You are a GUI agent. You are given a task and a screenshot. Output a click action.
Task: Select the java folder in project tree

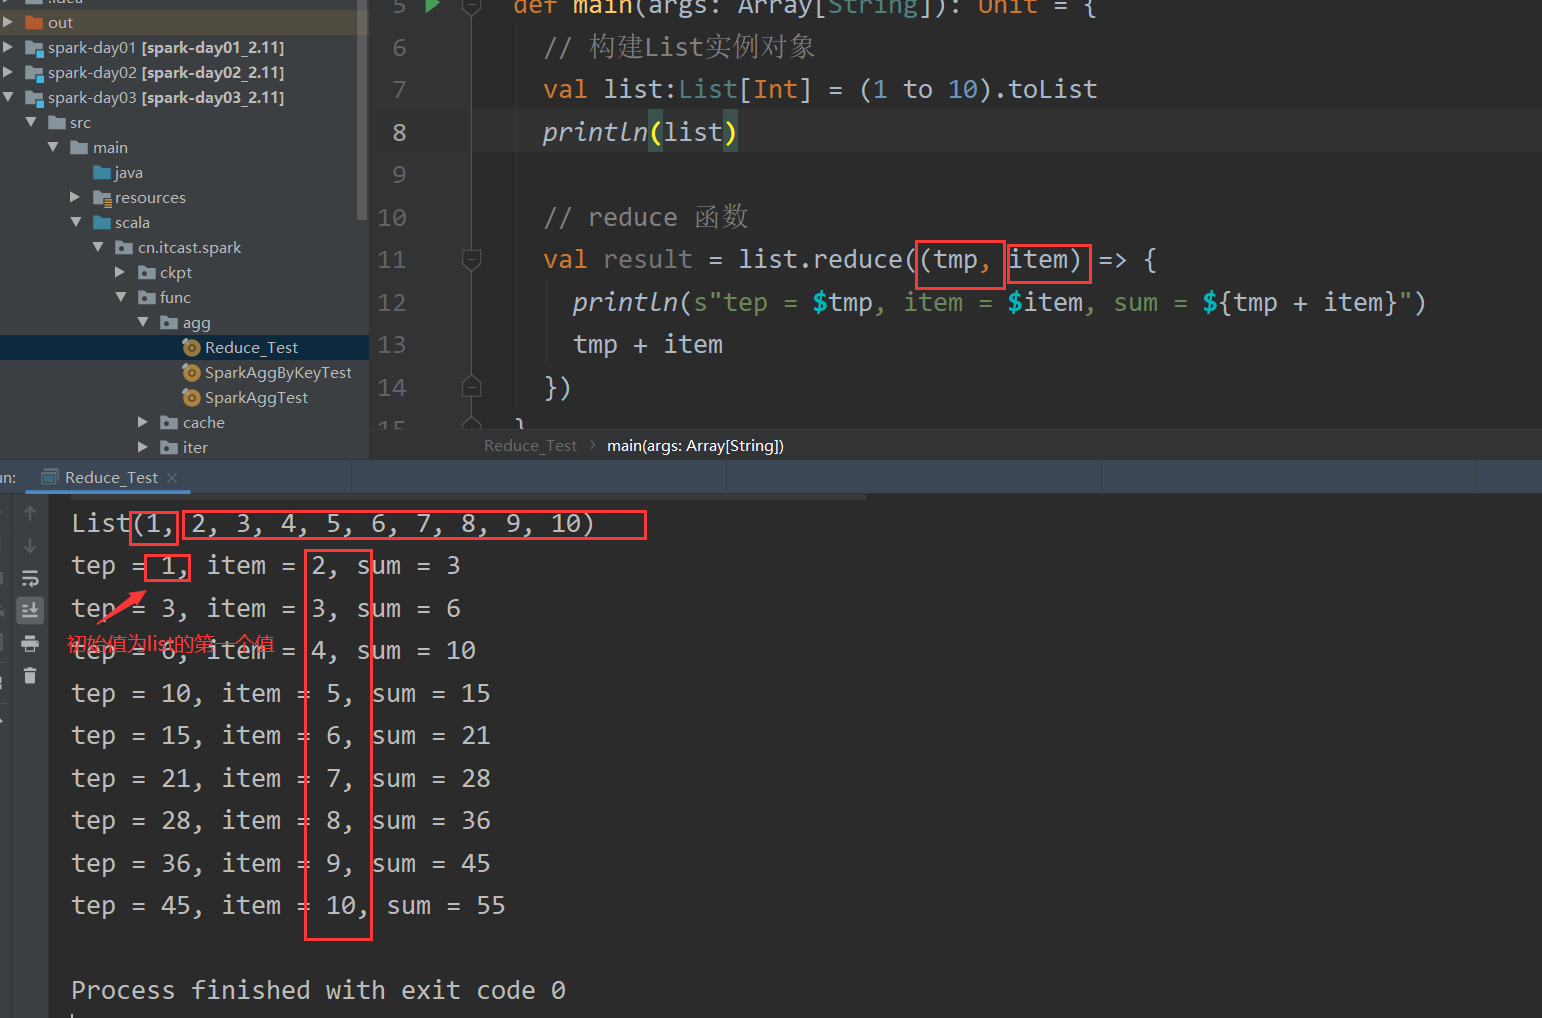coord(118,172)
